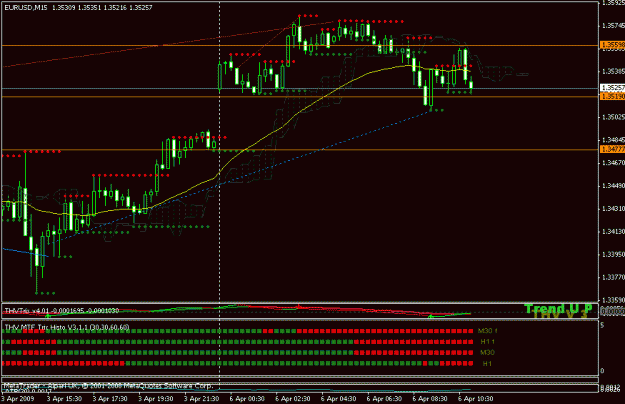The width and height of the screenshot is (625, 404).
Task: Click the time axis label 6 Apr 08:30
Action: click(430, 398)
